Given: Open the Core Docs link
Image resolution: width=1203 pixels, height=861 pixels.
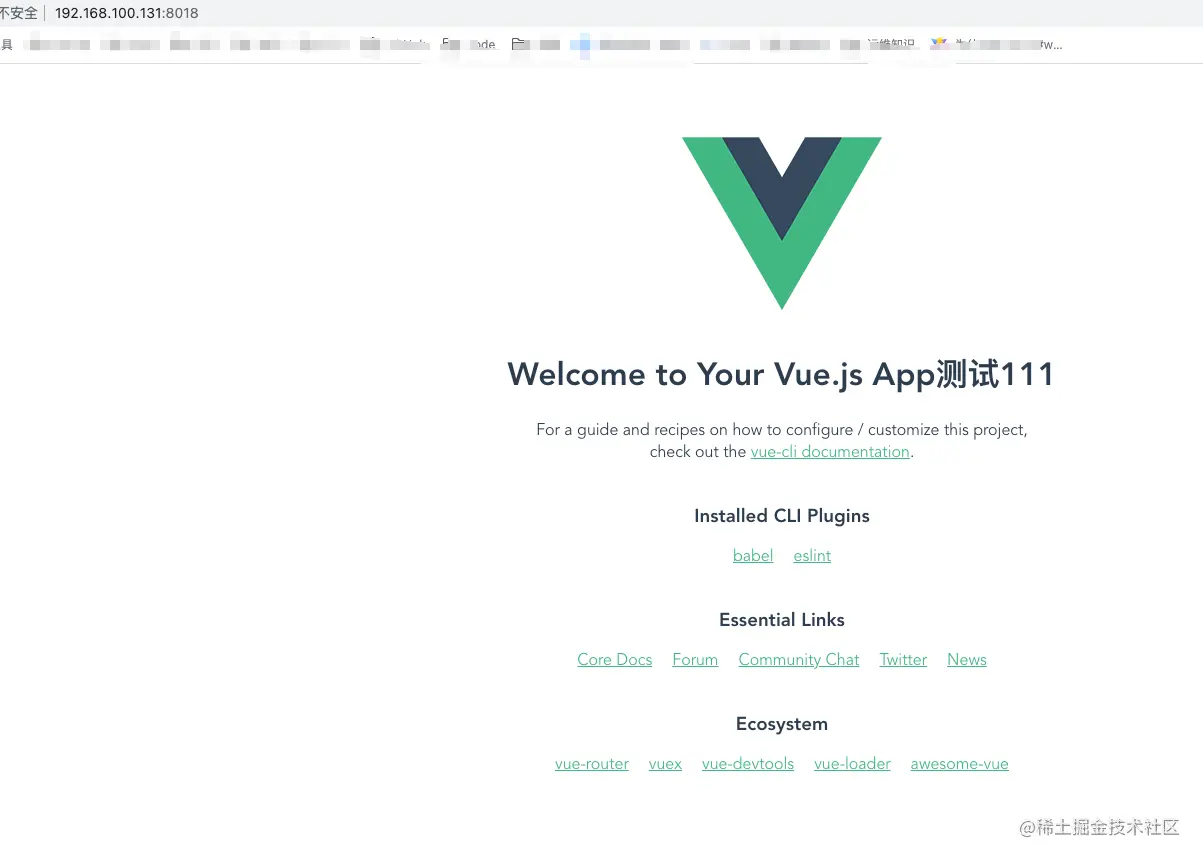Looking at the screenshot, I should (615, 660).
